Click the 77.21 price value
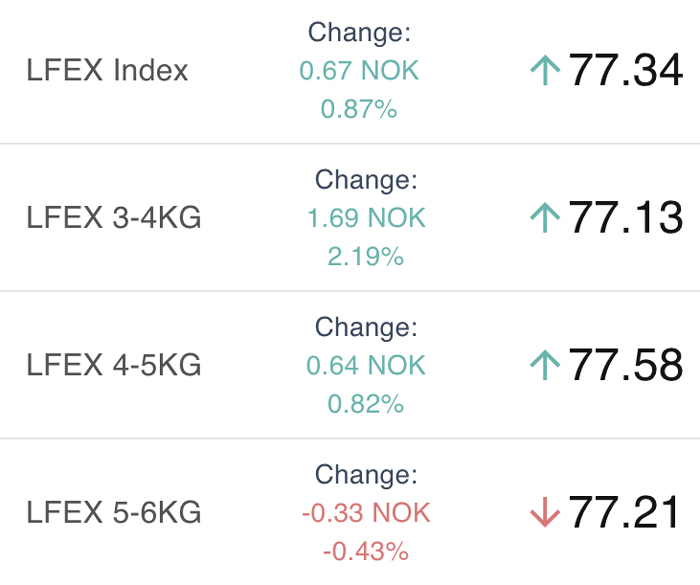The image size is (700, 585). [623, 512]
